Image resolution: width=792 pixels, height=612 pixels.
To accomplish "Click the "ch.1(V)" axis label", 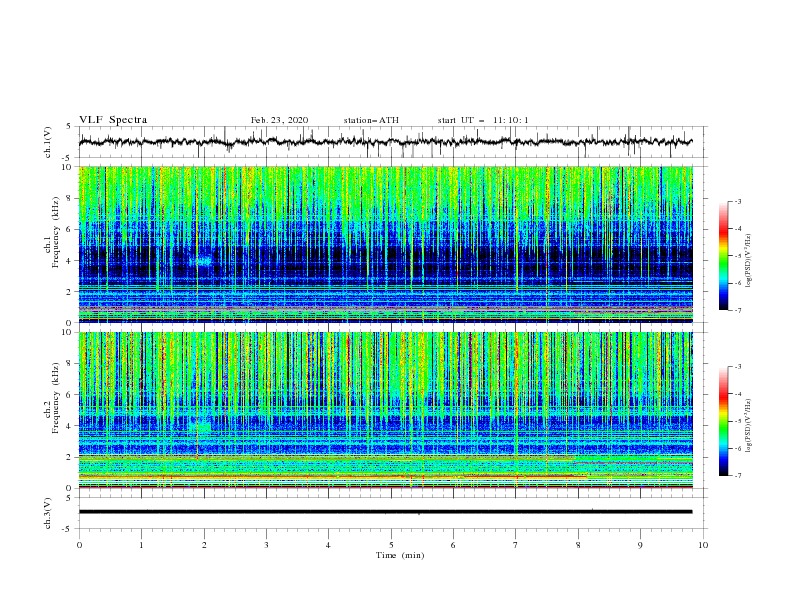I will tap(48, 142).
